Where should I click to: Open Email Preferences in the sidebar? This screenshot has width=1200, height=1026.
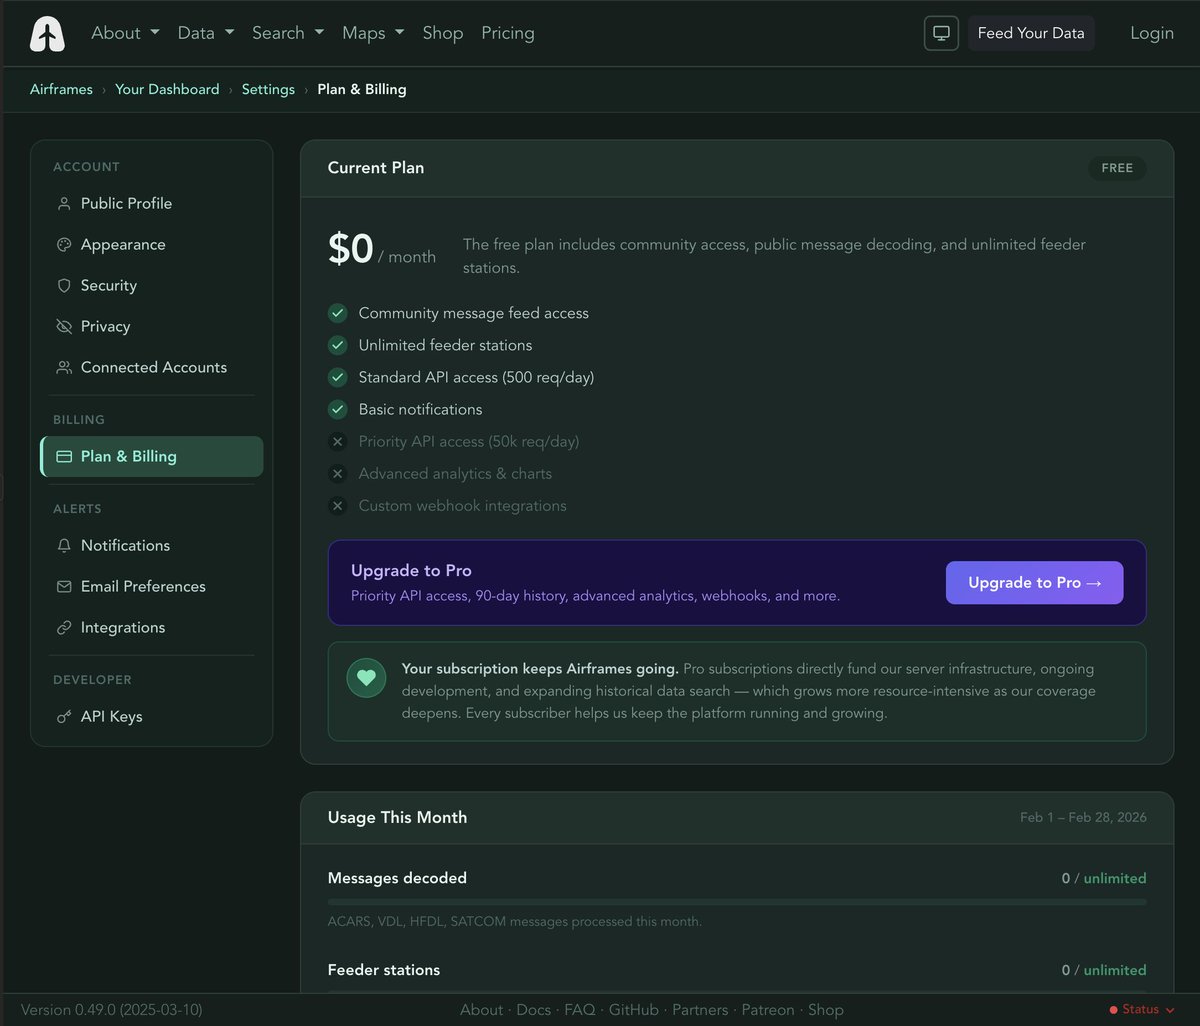coord(152,587)
